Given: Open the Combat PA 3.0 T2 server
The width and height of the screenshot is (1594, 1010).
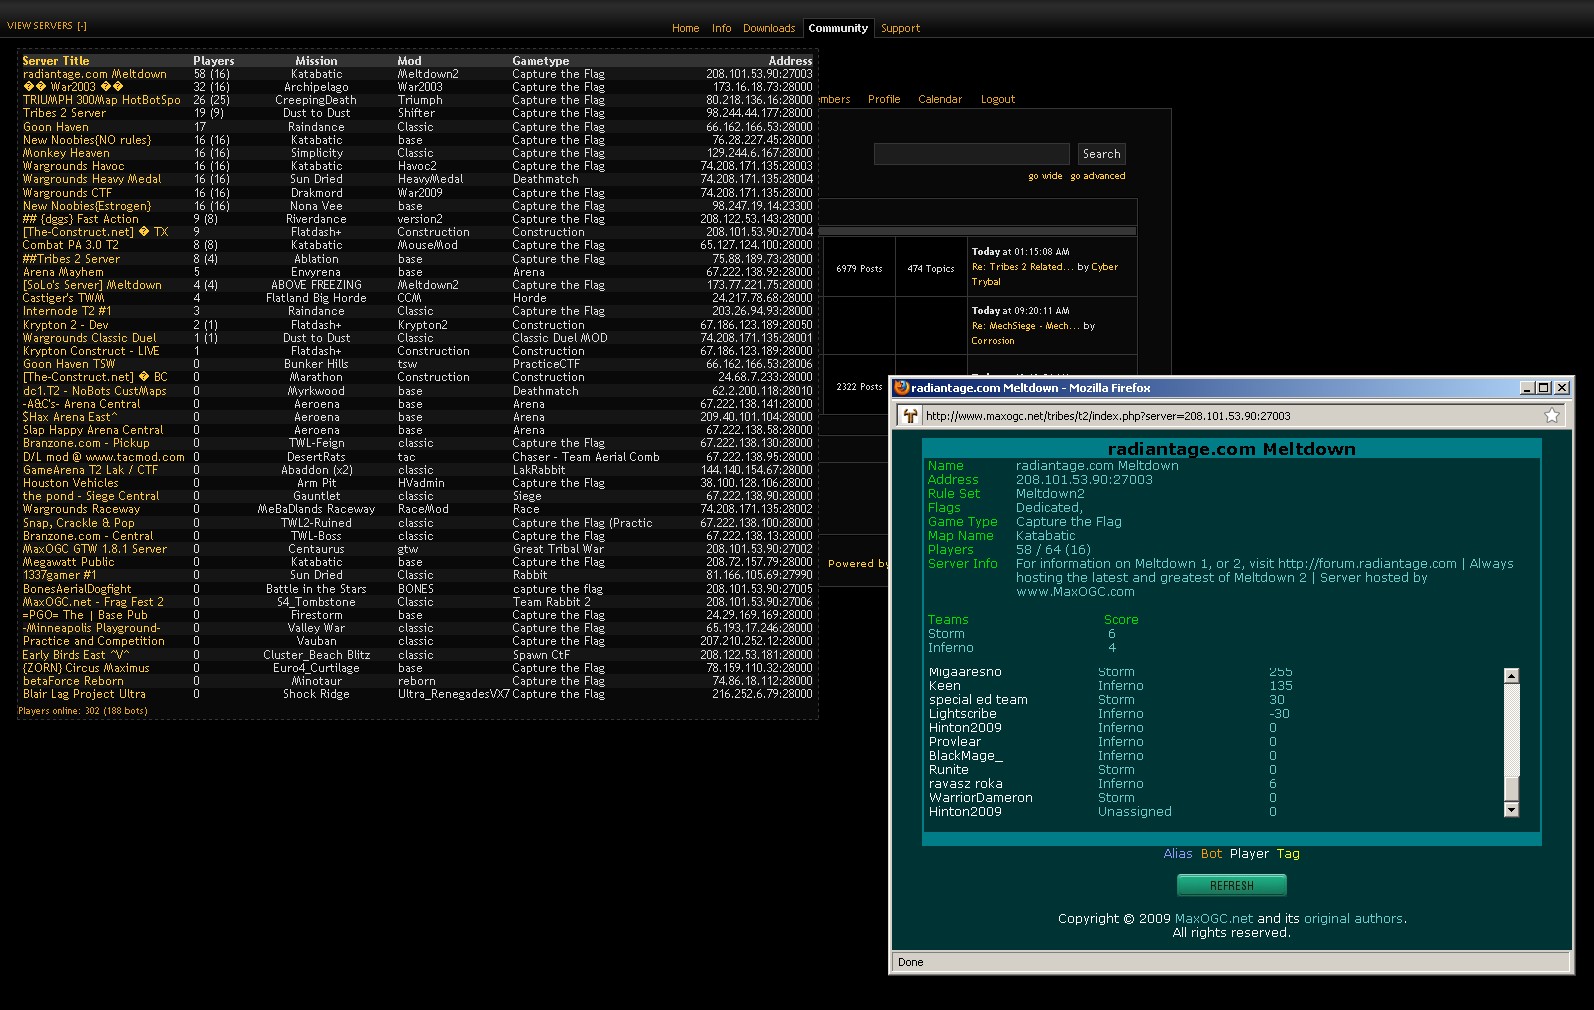Looking at the screenshot, I should [70, 245].
